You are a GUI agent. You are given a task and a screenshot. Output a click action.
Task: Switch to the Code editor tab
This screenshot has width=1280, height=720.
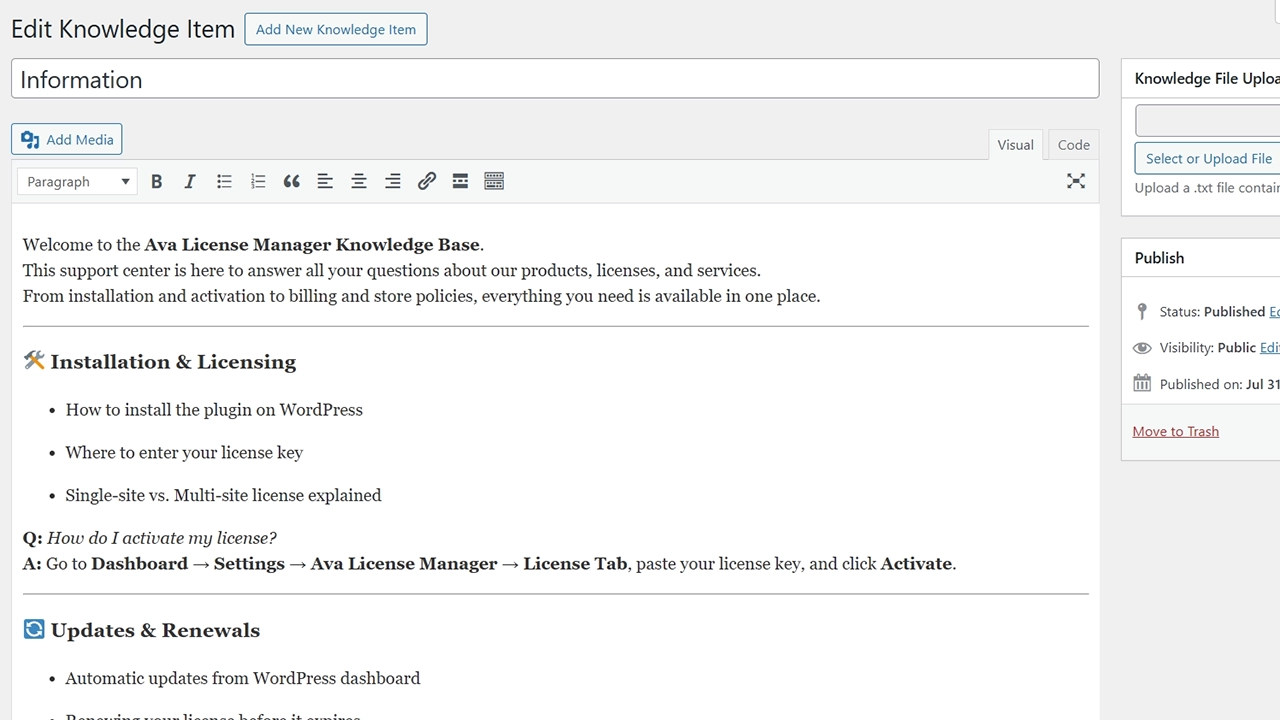[x=1073, y=145]
